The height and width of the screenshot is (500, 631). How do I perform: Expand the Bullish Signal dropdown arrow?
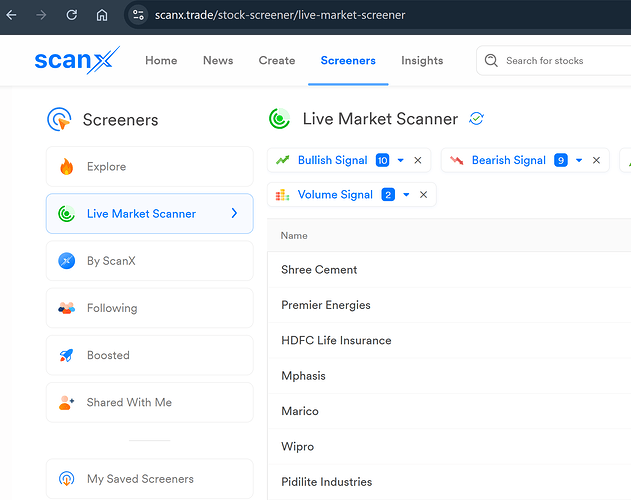tap(401, 160)
